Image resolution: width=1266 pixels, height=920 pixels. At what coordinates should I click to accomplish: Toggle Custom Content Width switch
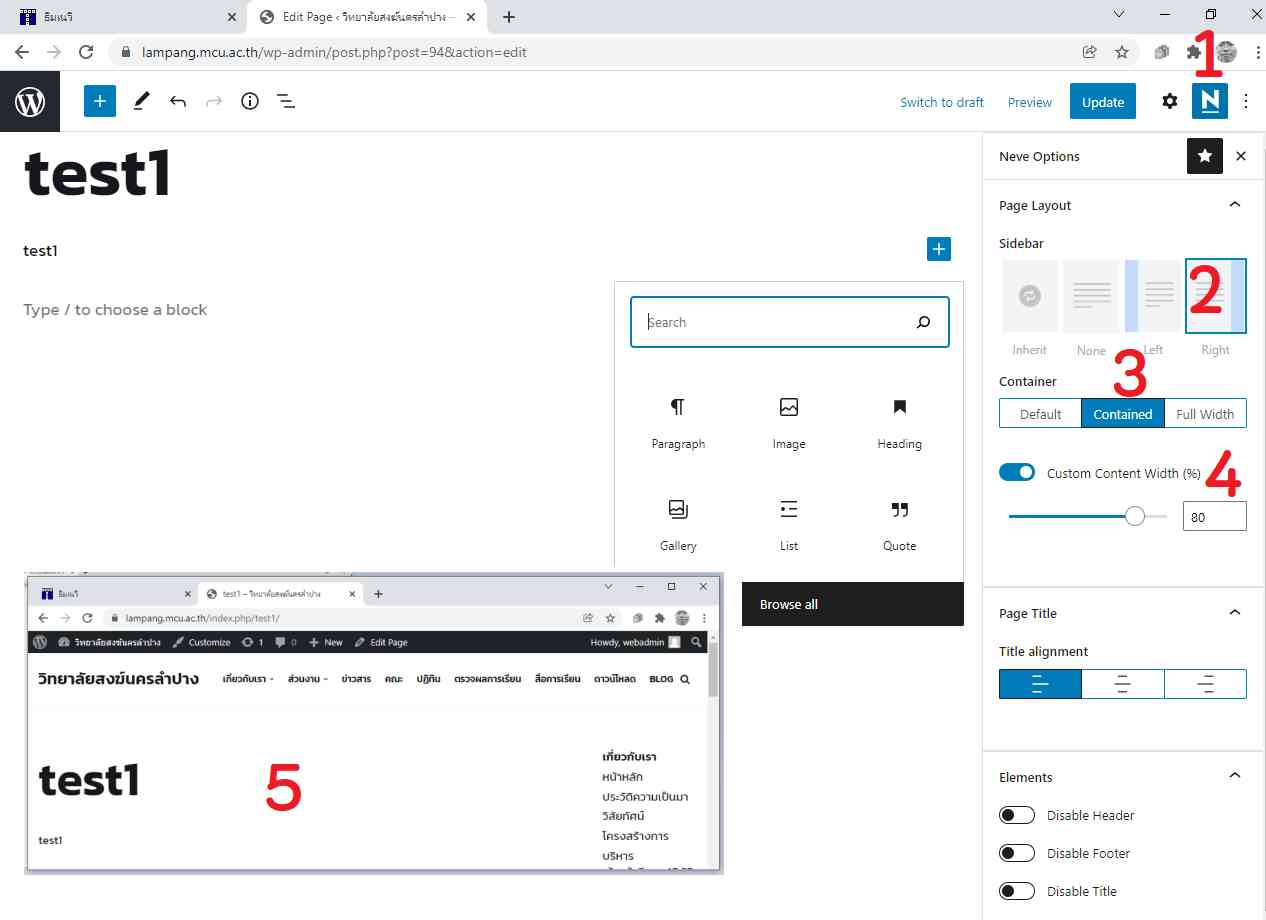click(1017, 473)
